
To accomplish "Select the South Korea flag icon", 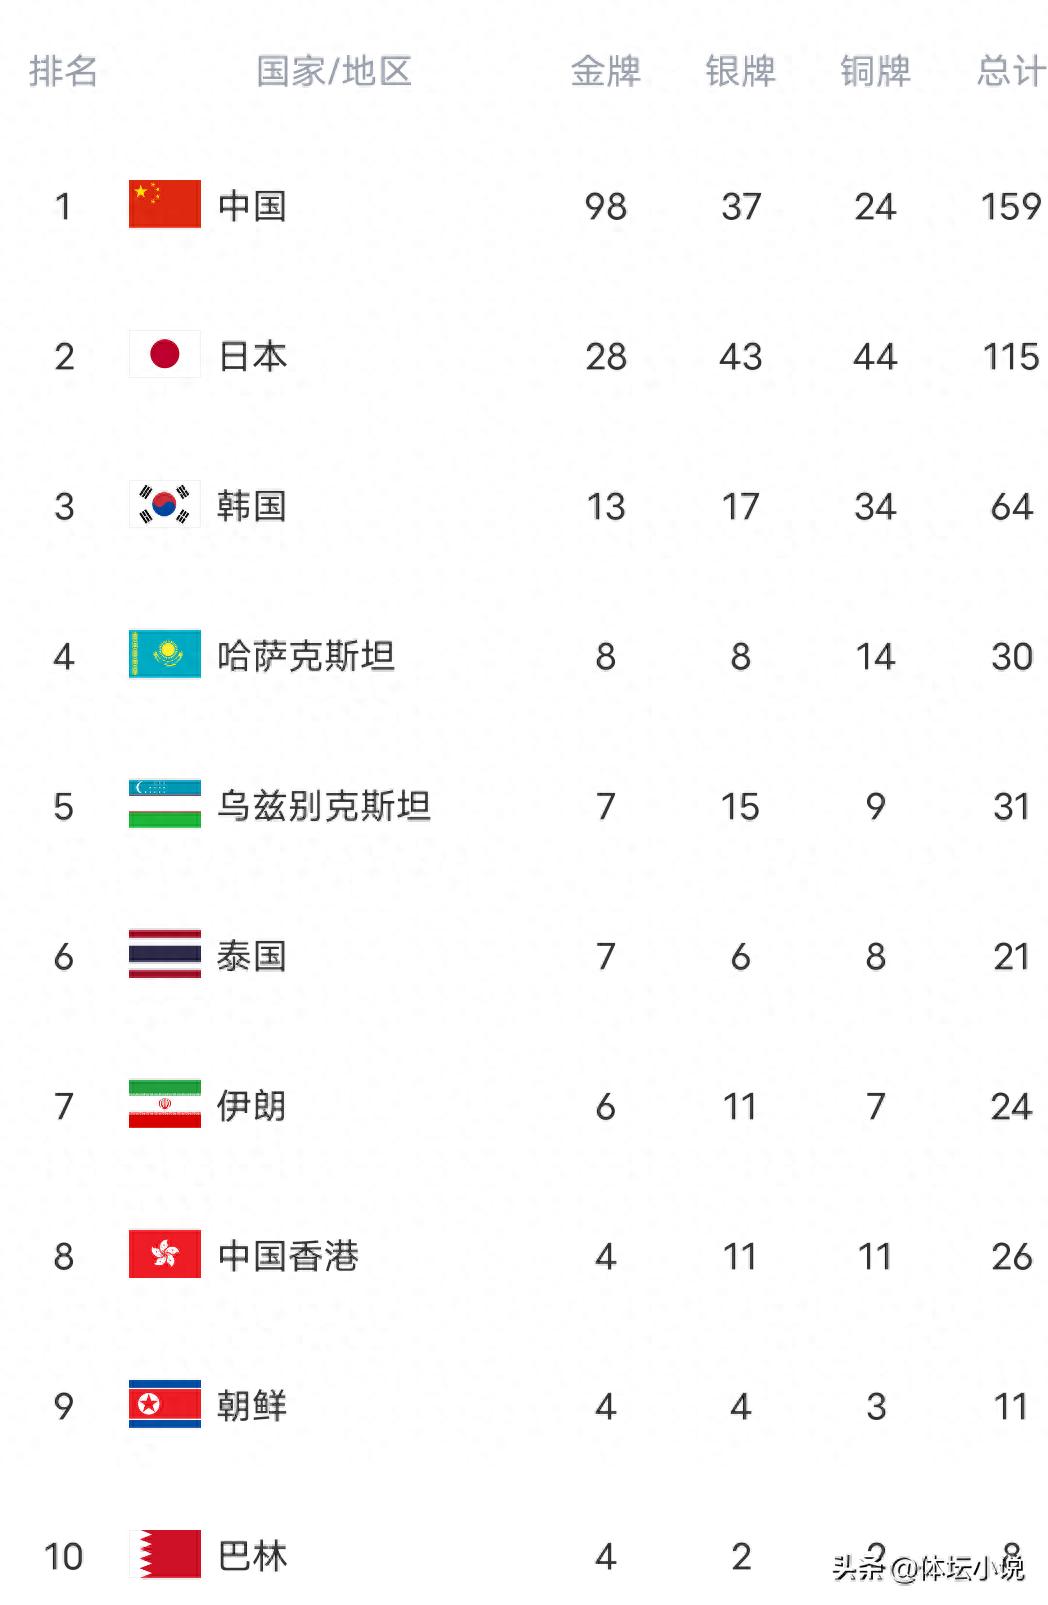I will [x=165, y=504].
